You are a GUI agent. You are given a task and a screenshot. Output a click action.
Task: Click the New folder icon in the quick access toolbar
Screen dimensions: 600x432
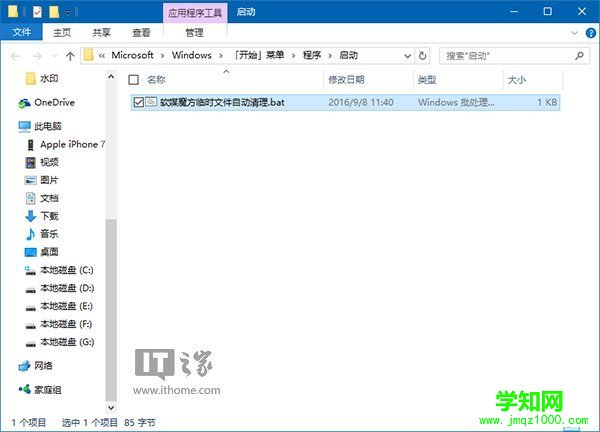[x=54, y=12]
